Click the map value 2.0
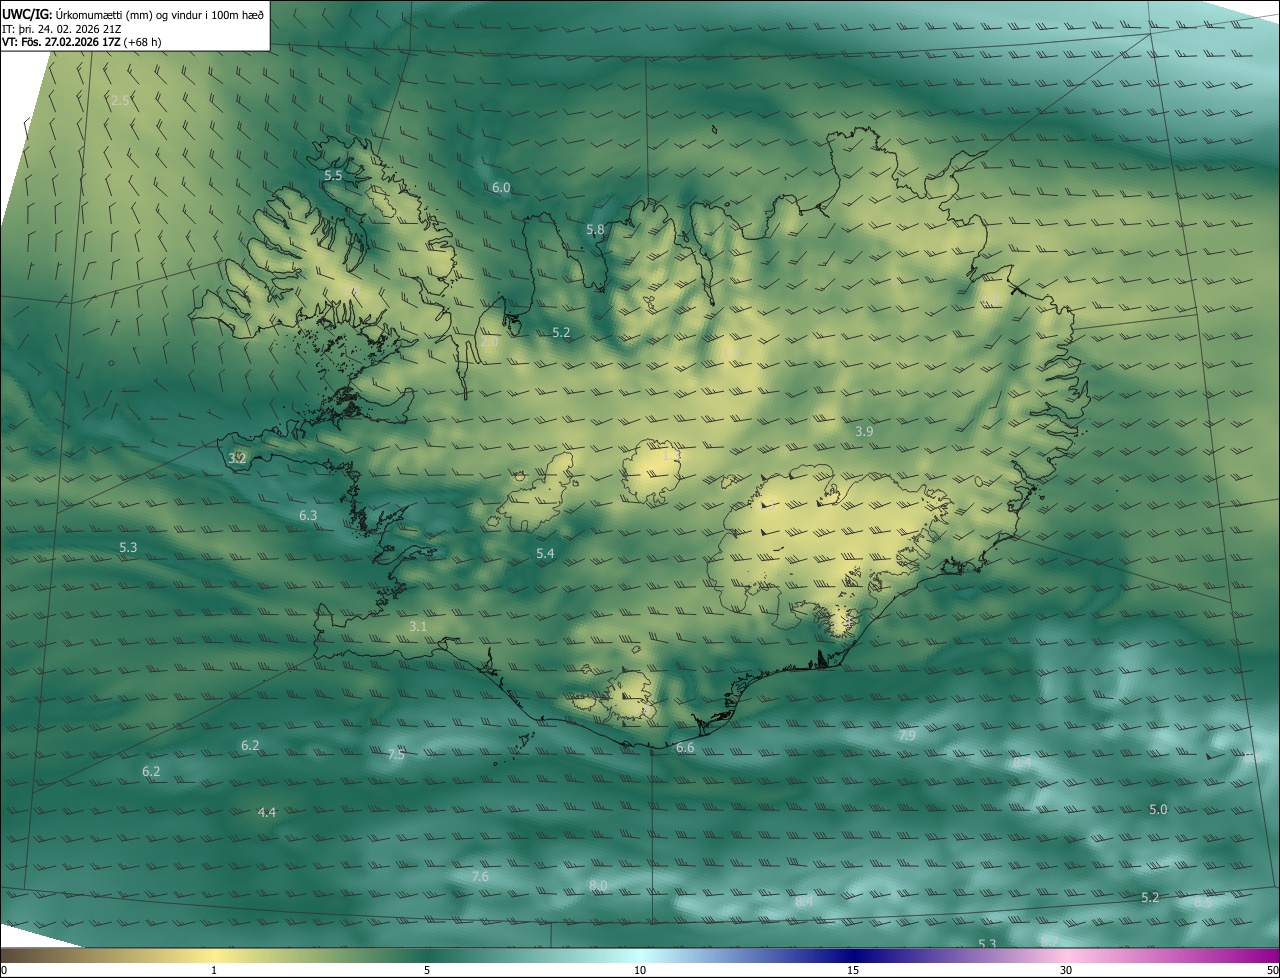The height and width of the screenshot is (978, 1280). point(489,341)
